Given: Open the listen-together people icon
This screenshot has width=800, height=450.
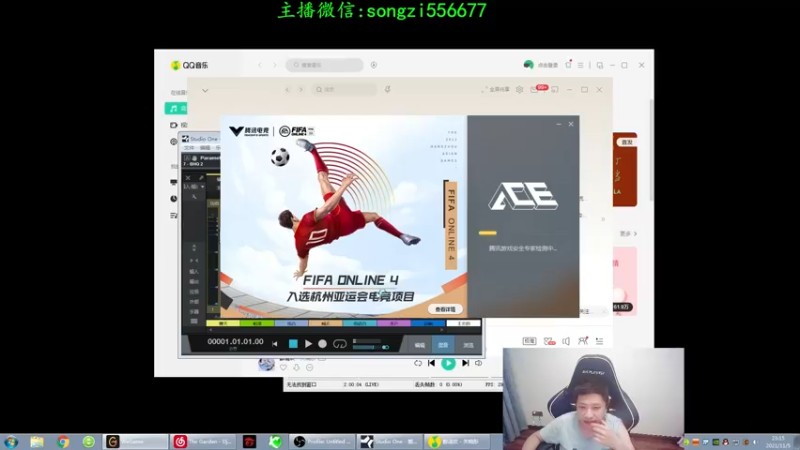Looking at the screenshot, I should (x=583, y=340).
